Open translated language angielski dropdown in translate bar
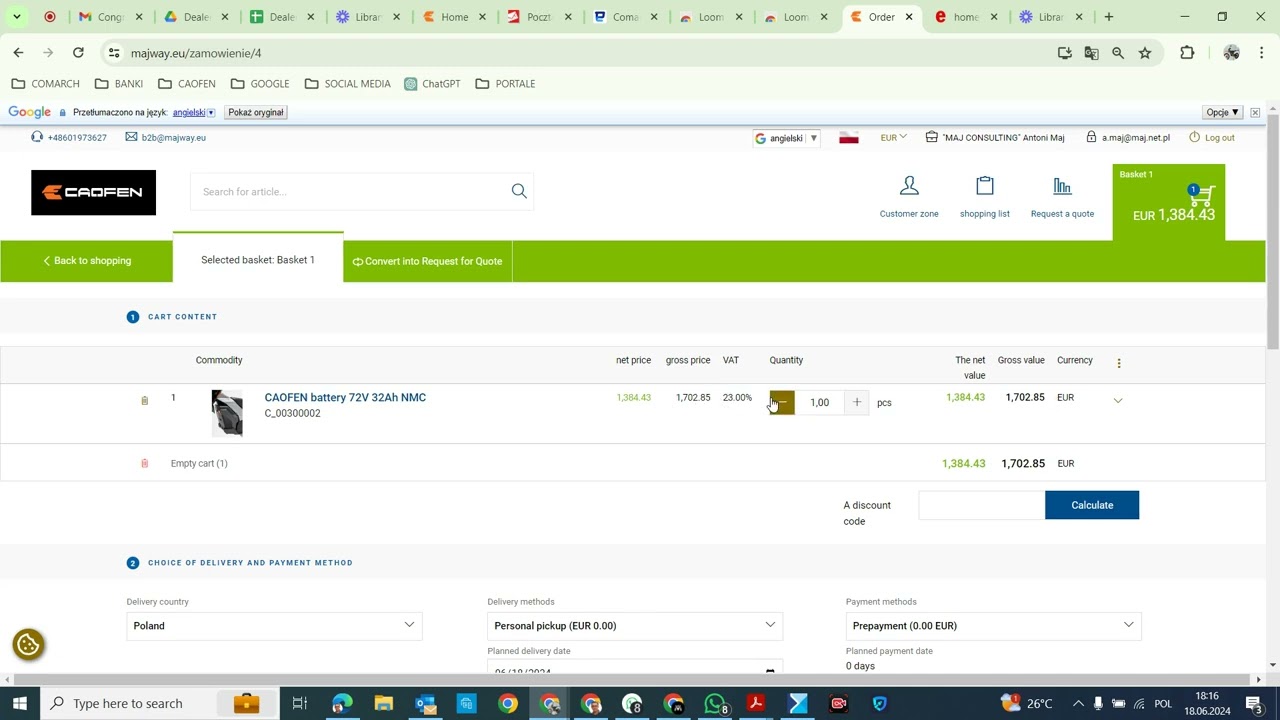Viewport: 1280px width, 720px height. (x=194, y=113)
